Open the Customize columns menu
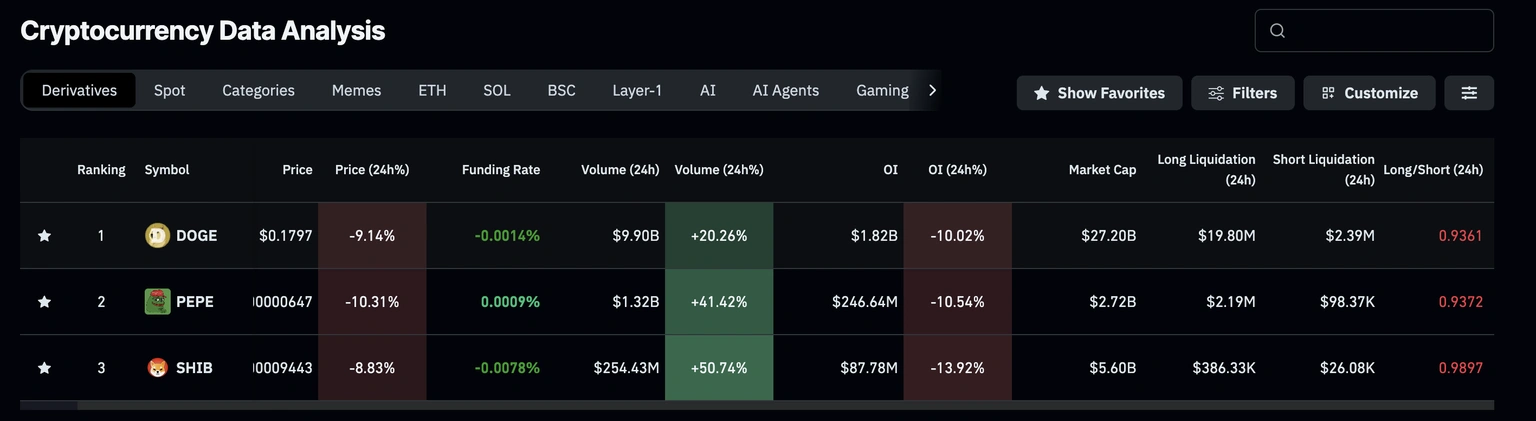This screenshot has height=421, width=1536. pyautogui.click(x=1369, y=93)
